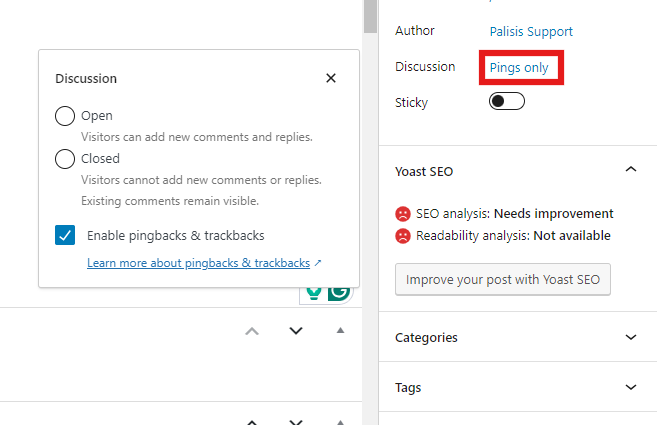
Task: Expand the Categories panel
Action: (x=631, y=337)
